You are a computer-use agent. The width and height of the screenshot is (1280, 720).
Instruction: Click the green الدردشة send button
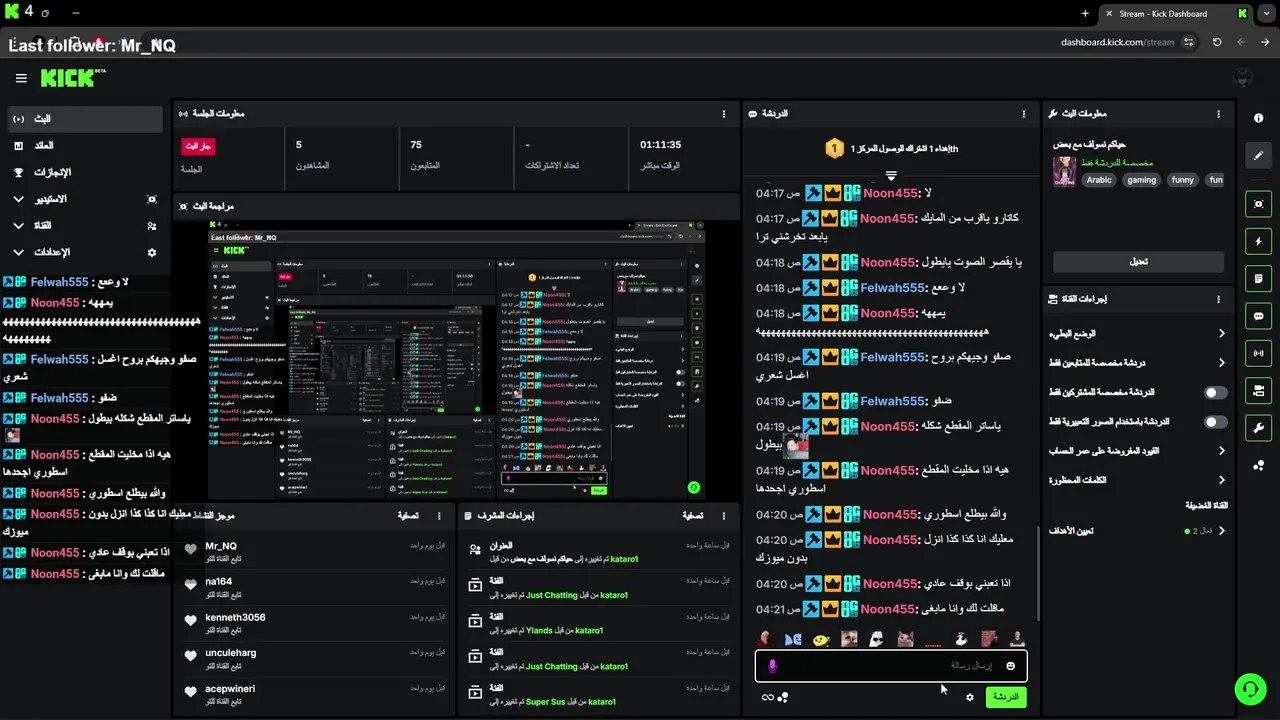[1005, 697]
